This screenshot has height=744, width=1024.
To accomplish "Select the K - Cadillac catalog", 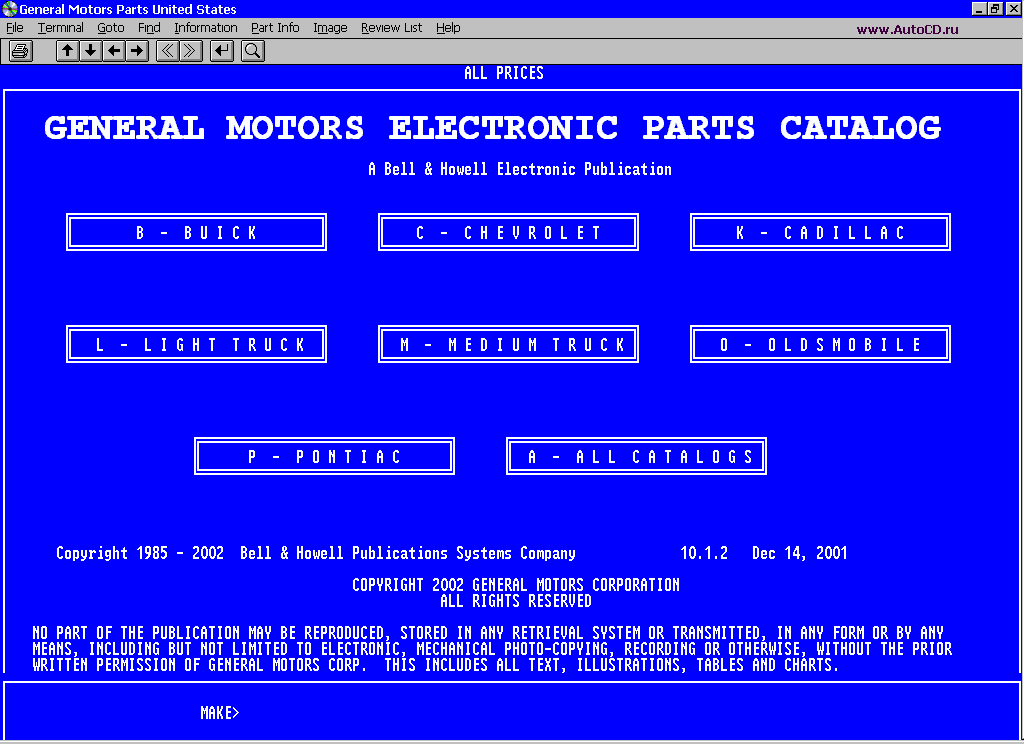I will tap(821, 233).
